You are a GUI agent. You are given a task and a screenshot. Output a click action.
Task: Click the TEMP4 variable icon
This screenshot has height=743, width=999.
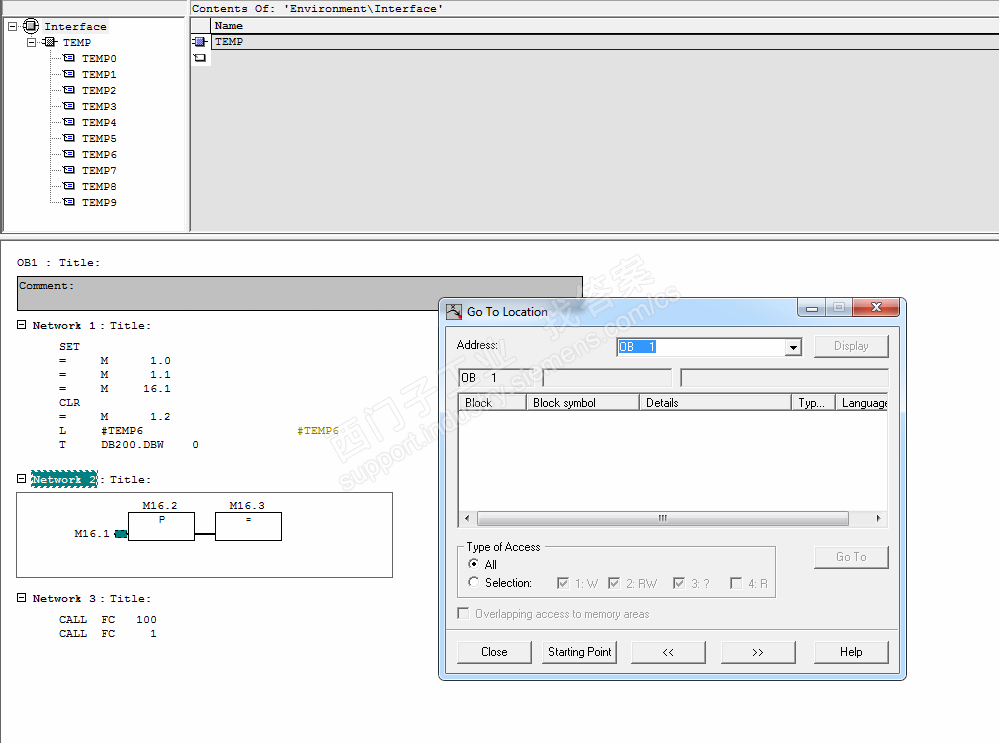point(69,122)
